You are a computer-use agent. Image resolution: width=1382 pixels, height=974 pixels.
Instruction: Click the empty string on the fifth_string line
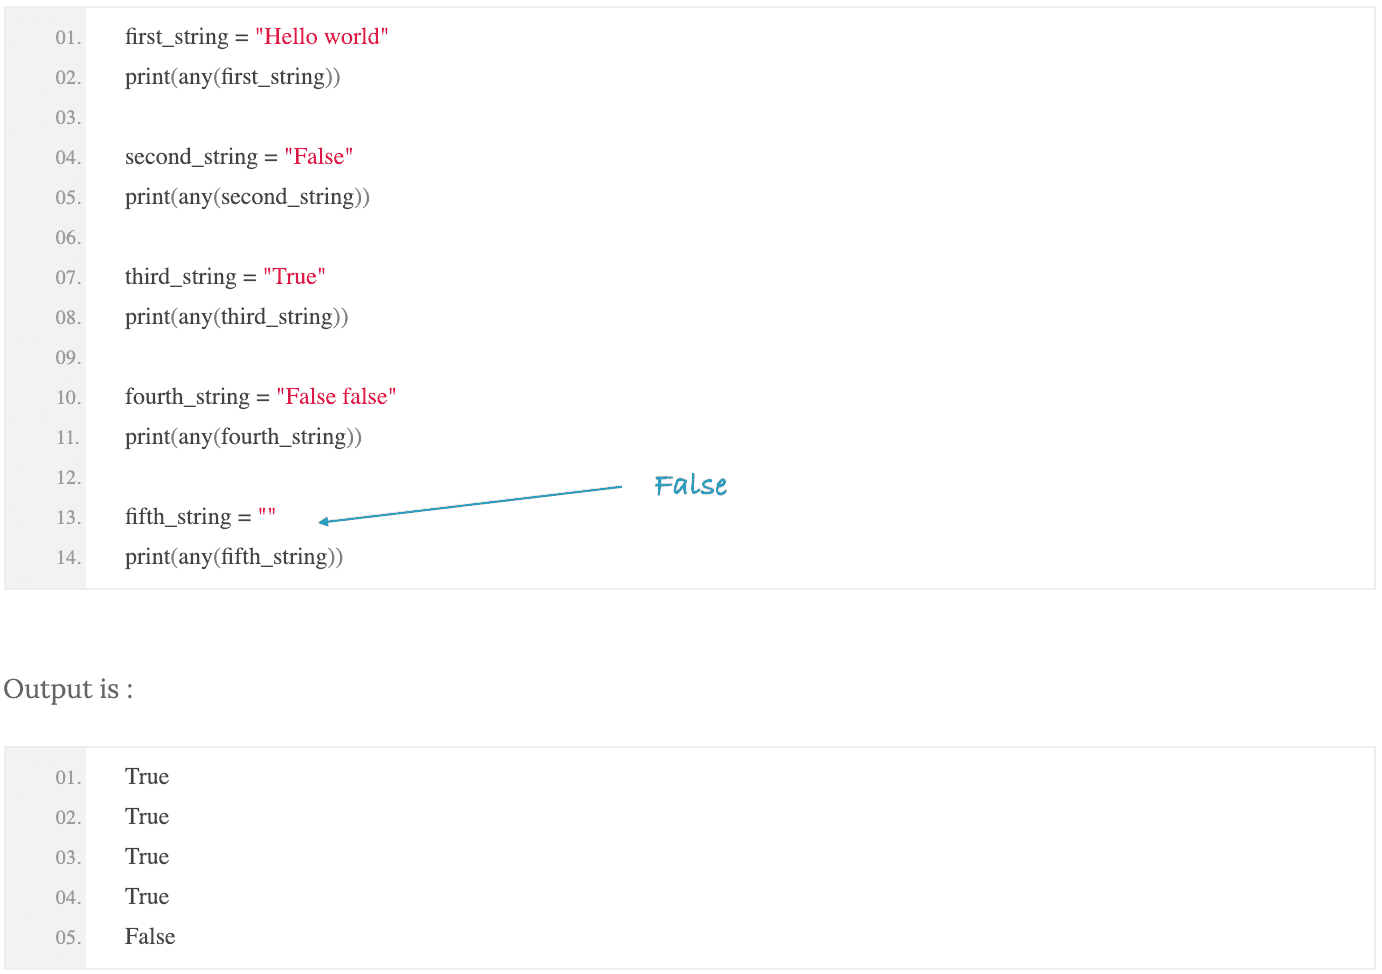click(x=267, y=514)
